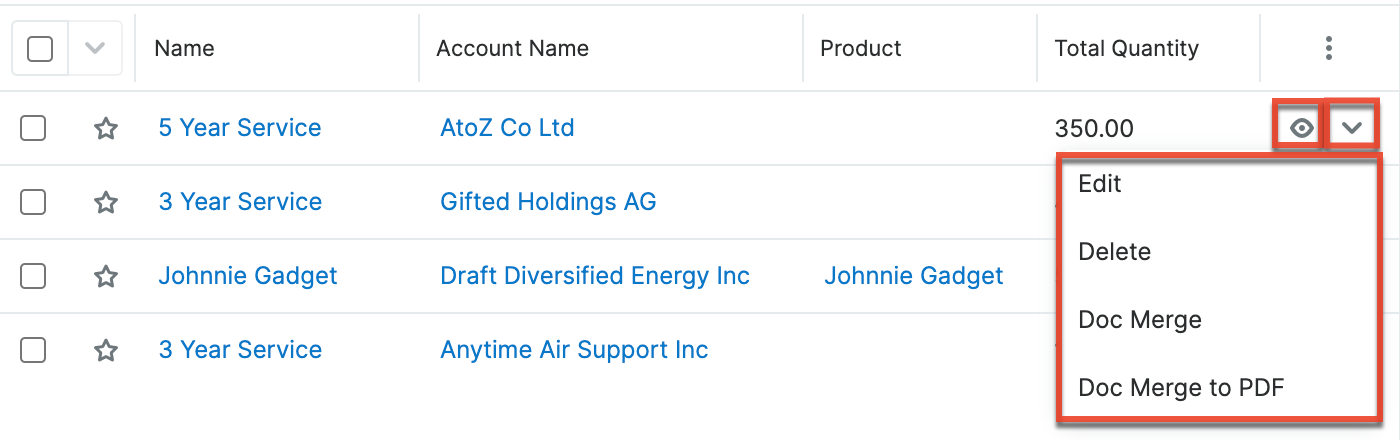Tick the Anytime Air Support row checkbox
The image size is (1400, 440).
tap(33, 350)
